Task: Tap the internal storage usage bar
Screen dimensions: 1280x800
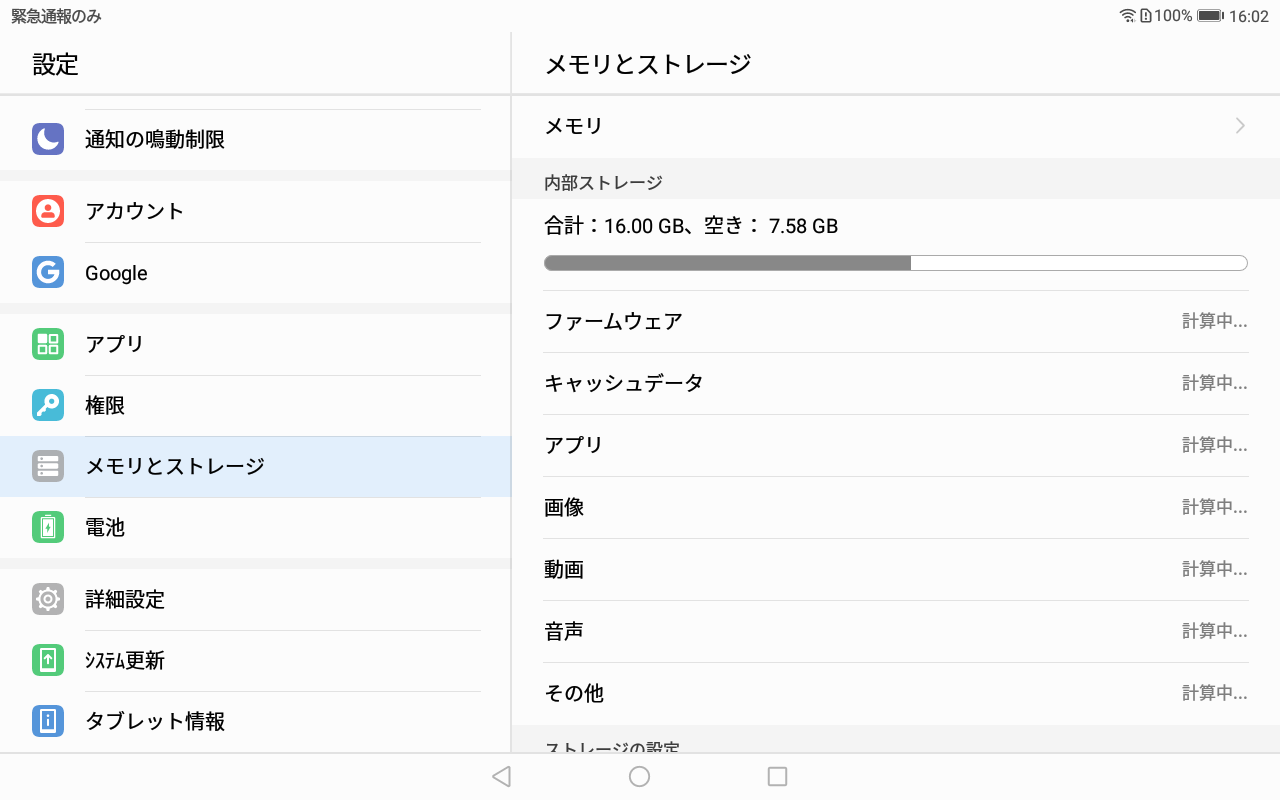Action: [895, 262]
